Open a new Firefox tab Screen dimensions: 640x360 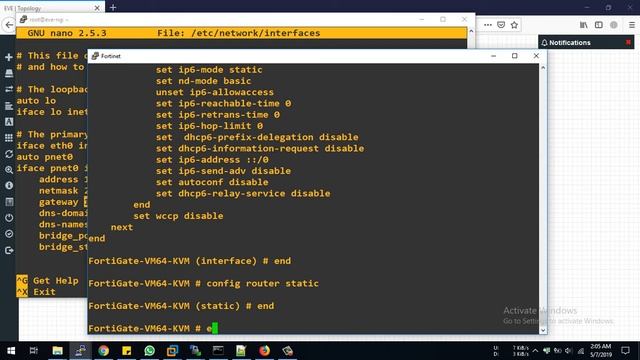tap(113, 7)
